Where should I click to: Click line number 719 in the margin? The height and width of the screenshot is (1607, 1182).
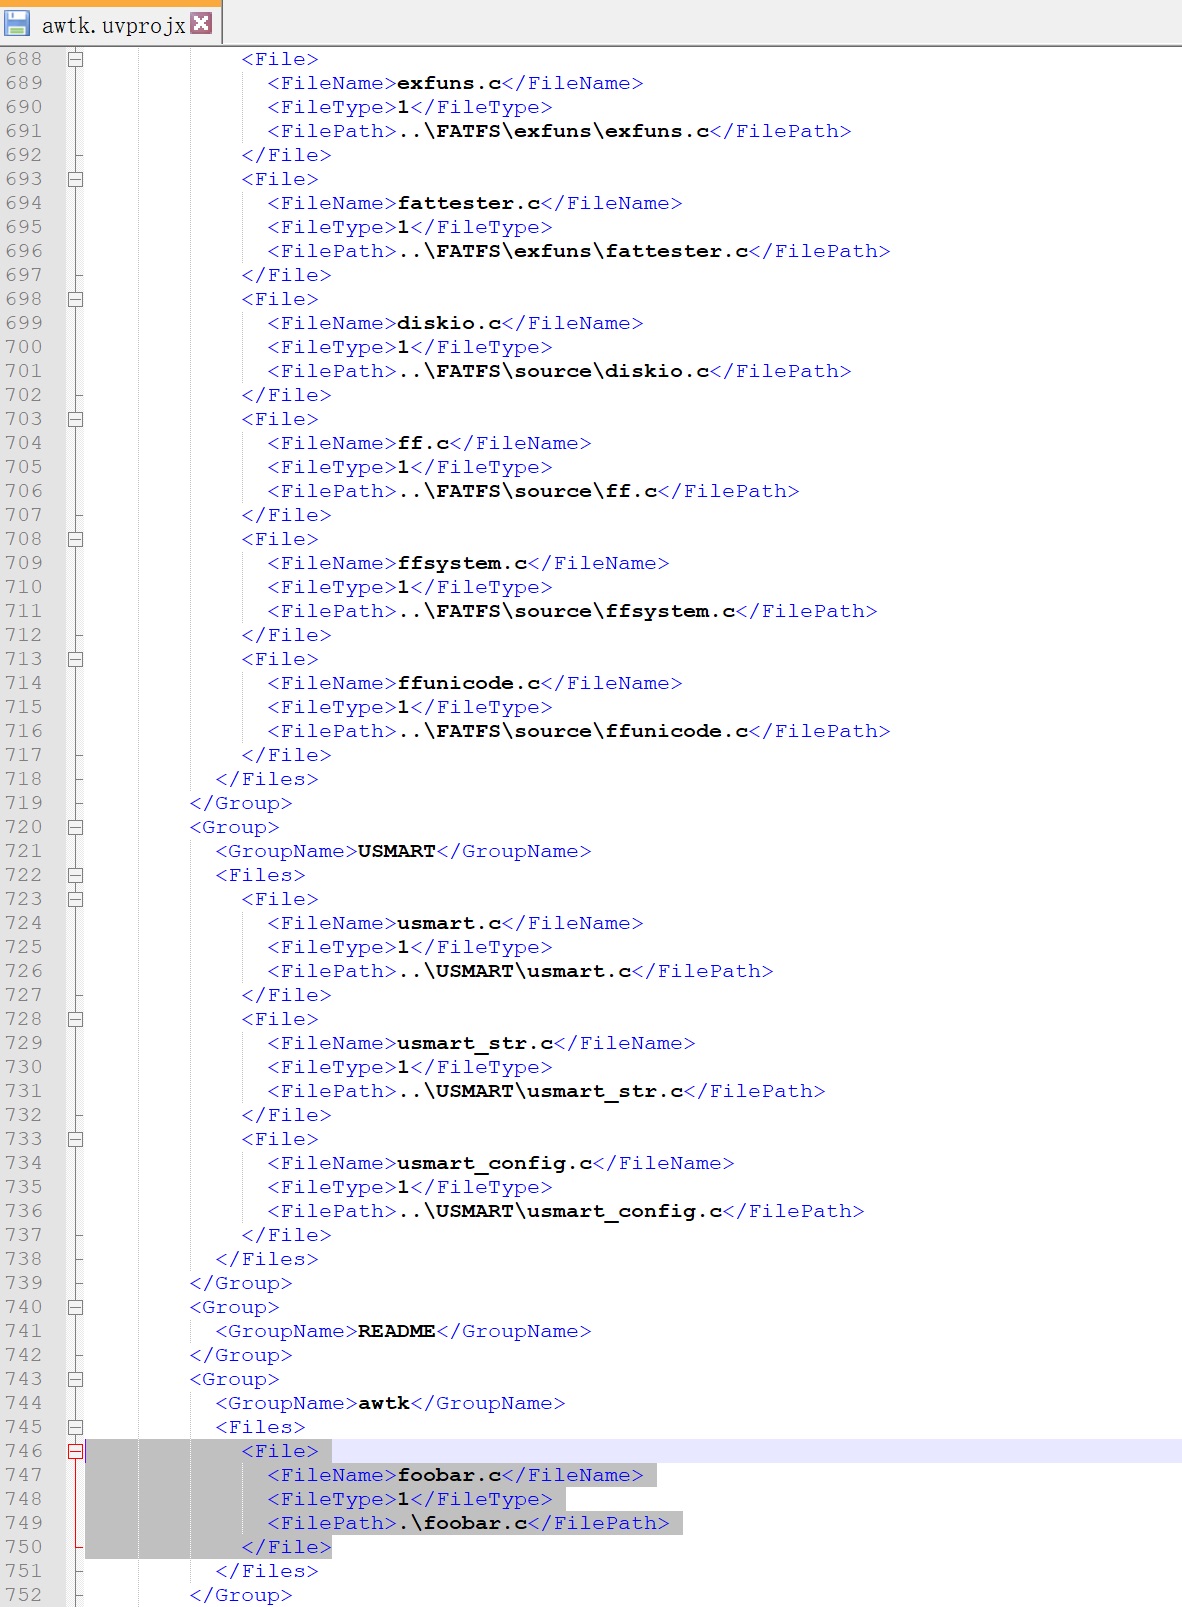click(24, 803)
